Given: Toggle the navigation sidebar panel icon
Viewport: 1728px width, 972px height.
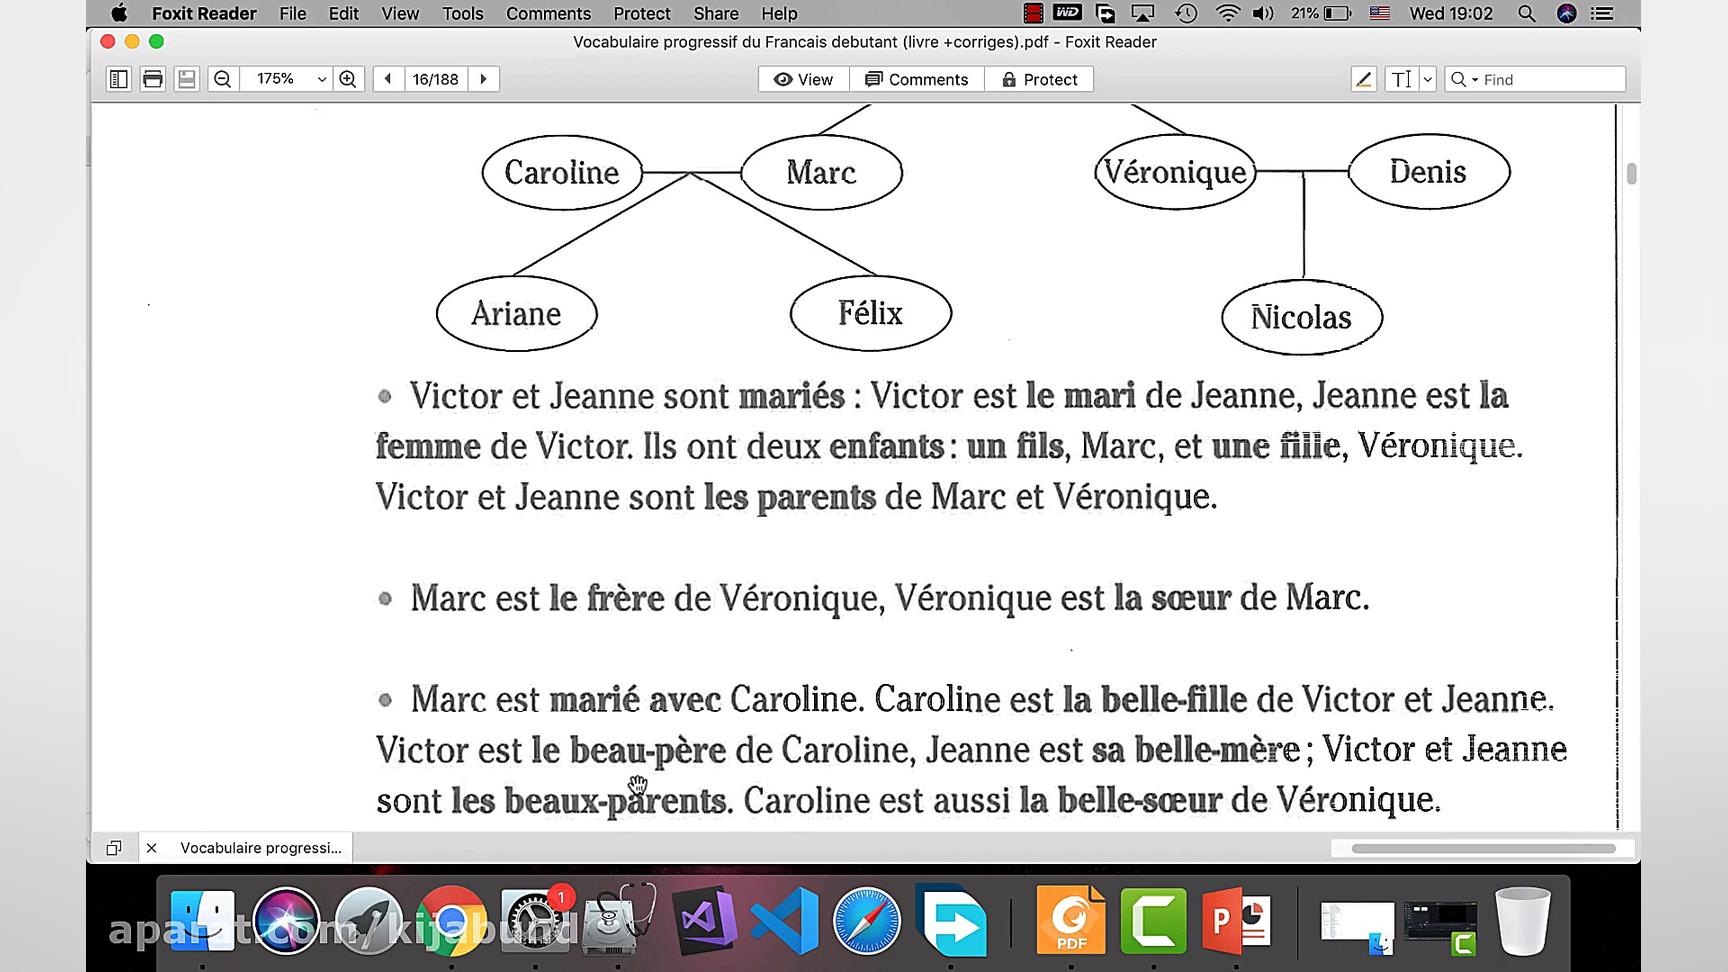Looking at the screenshot, I should (119, 79).
